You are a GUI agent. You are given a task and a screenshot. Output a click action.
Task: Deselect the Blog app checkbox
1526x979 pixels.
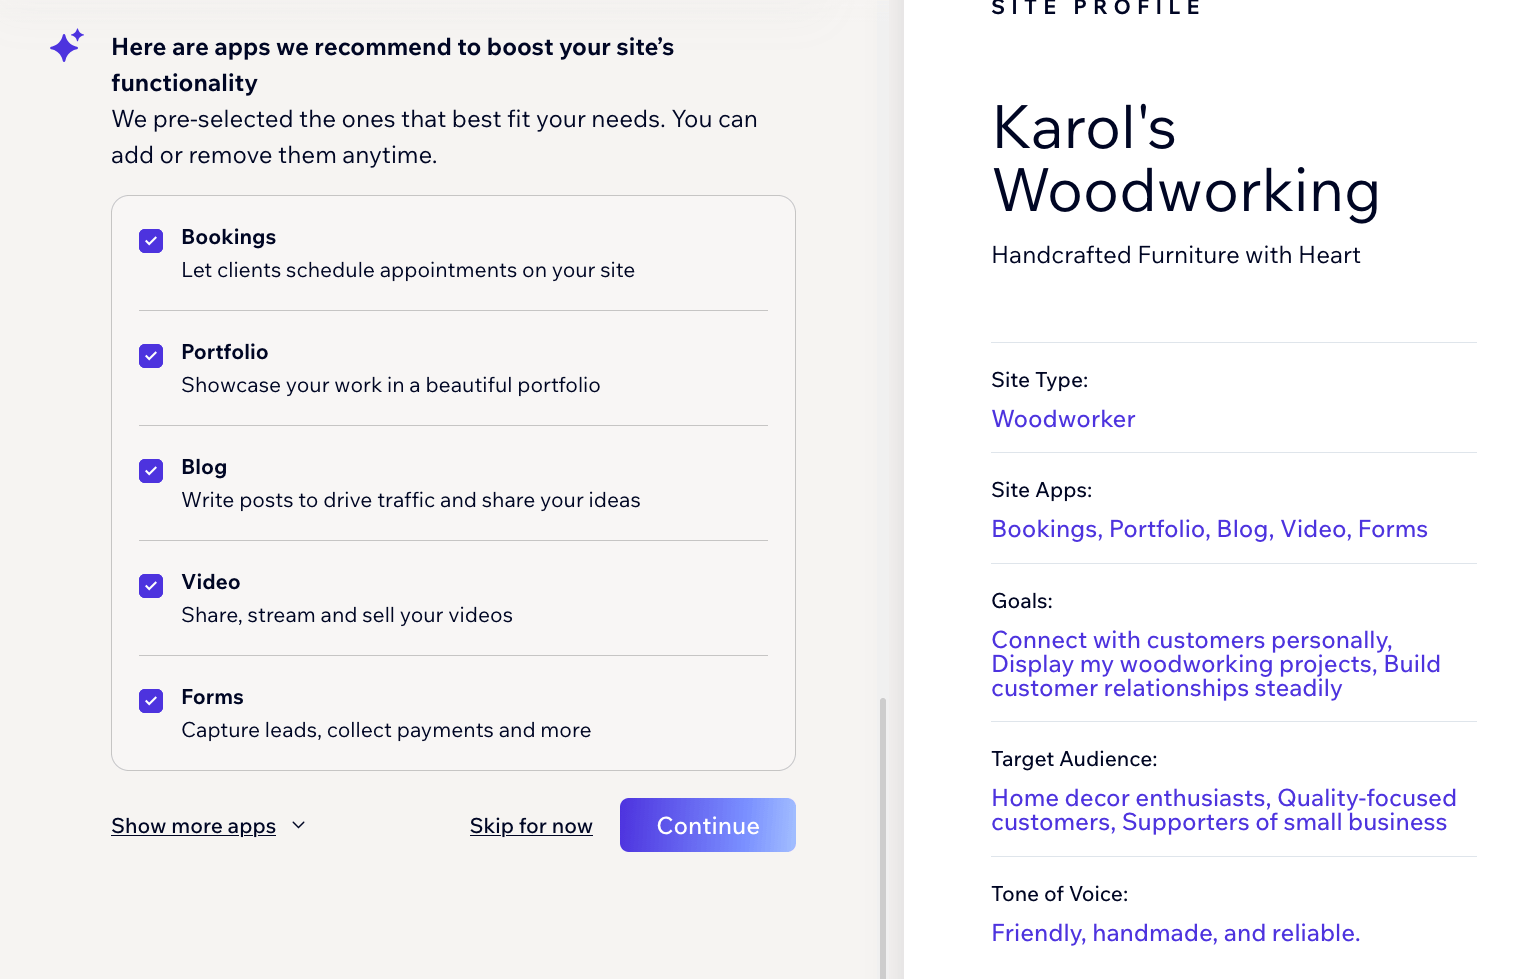[x=151, y=471]
